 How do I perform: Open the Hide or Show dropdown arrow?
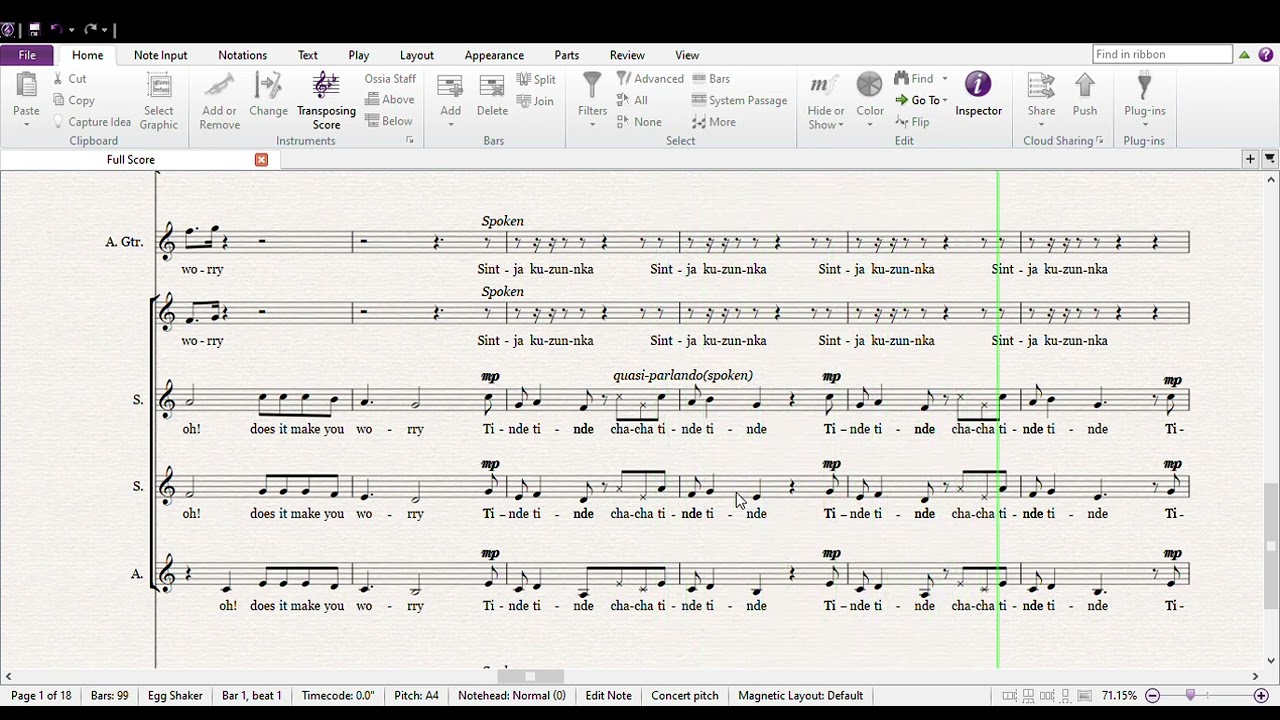(841, 125)
